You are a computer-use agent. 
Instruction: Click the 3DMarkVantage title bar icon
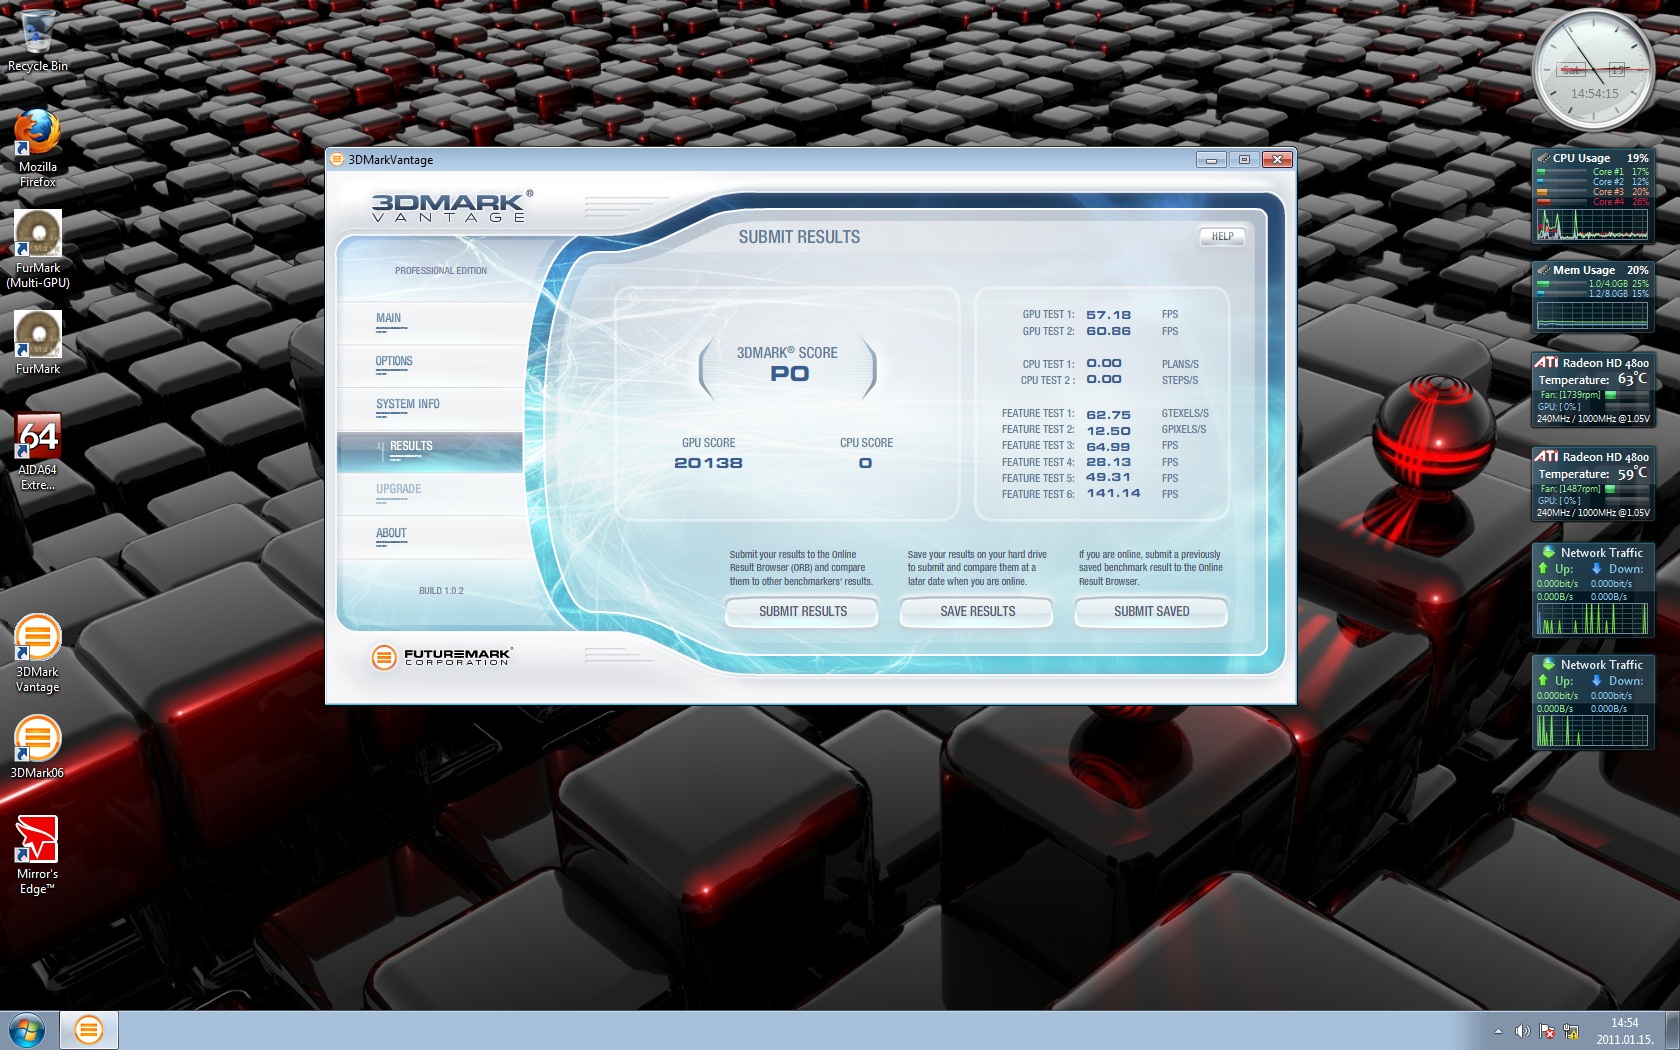[x=337, y=159]
